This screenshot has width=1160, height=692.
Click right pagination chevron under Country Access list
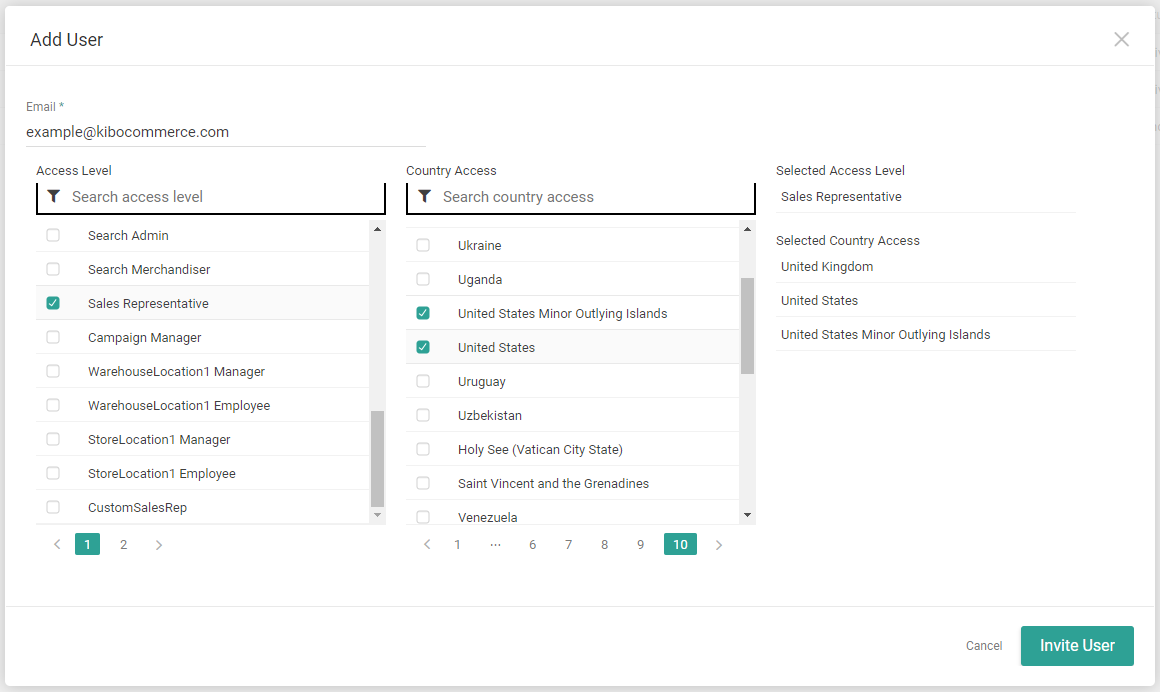[718, 544]
